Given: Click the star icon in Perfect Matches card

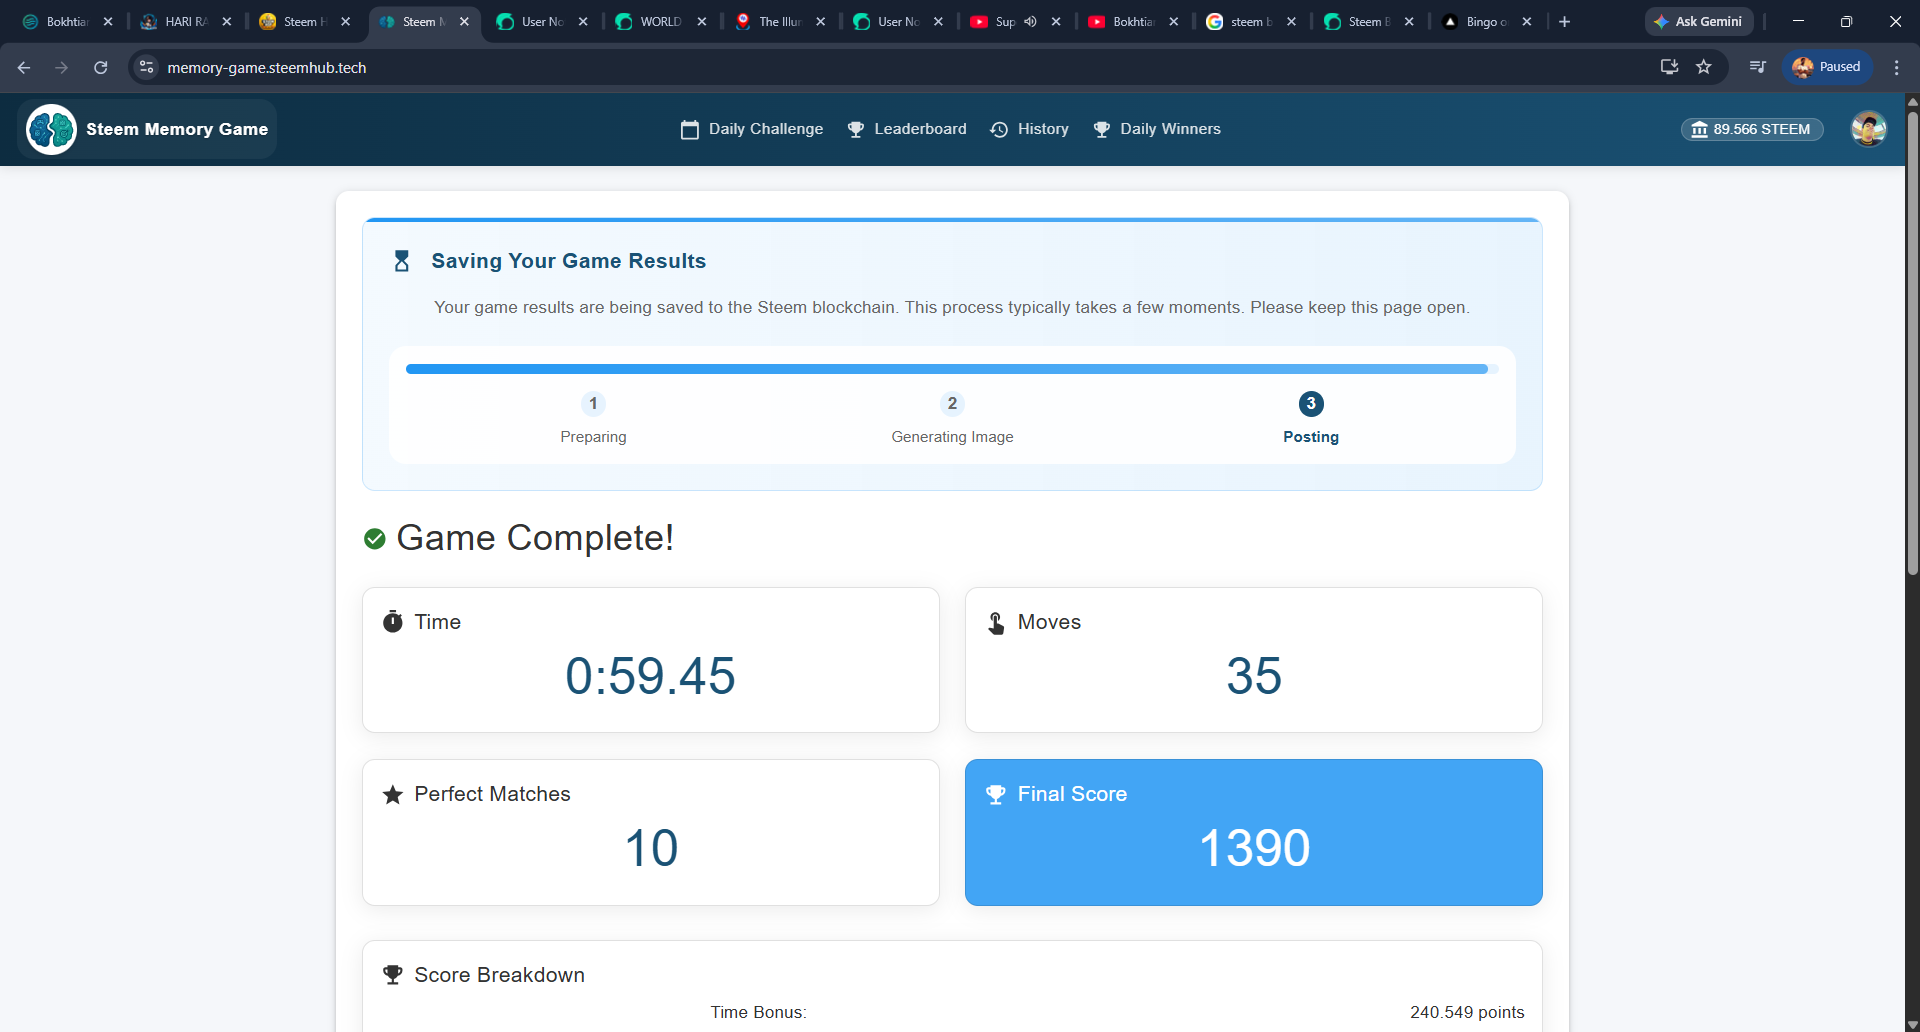Looking at the screenshot, I should pyautogui.click(x=393, y=794).
